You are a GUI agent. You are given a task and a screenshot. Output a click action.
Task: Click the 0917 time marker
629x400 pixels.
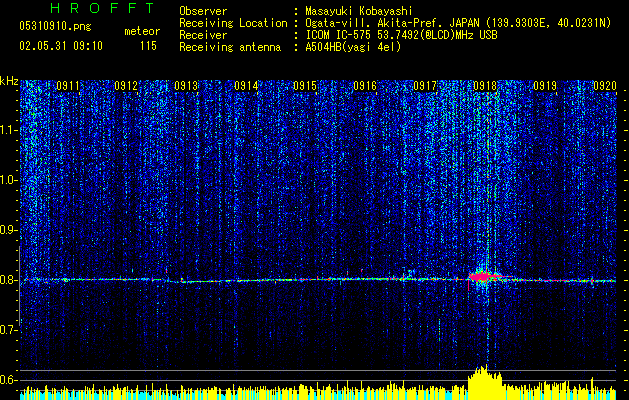pyautogui.click(x=425, y=86)
